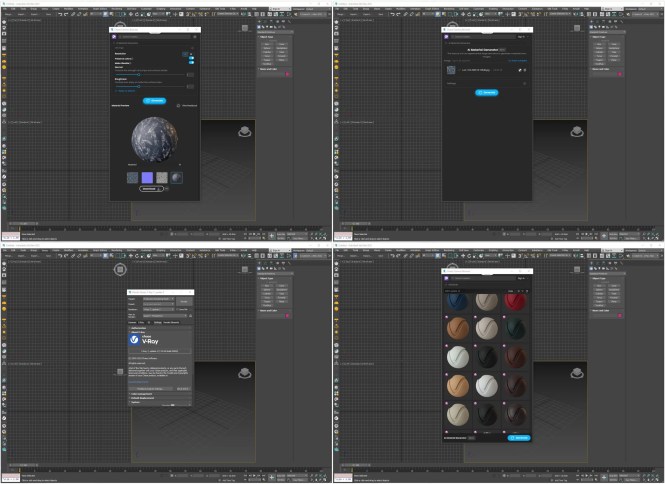Viewport: 665px width, 484px height.
Task: Click the ViewCube beside the material preview window
Action: [x=245, y=132]
